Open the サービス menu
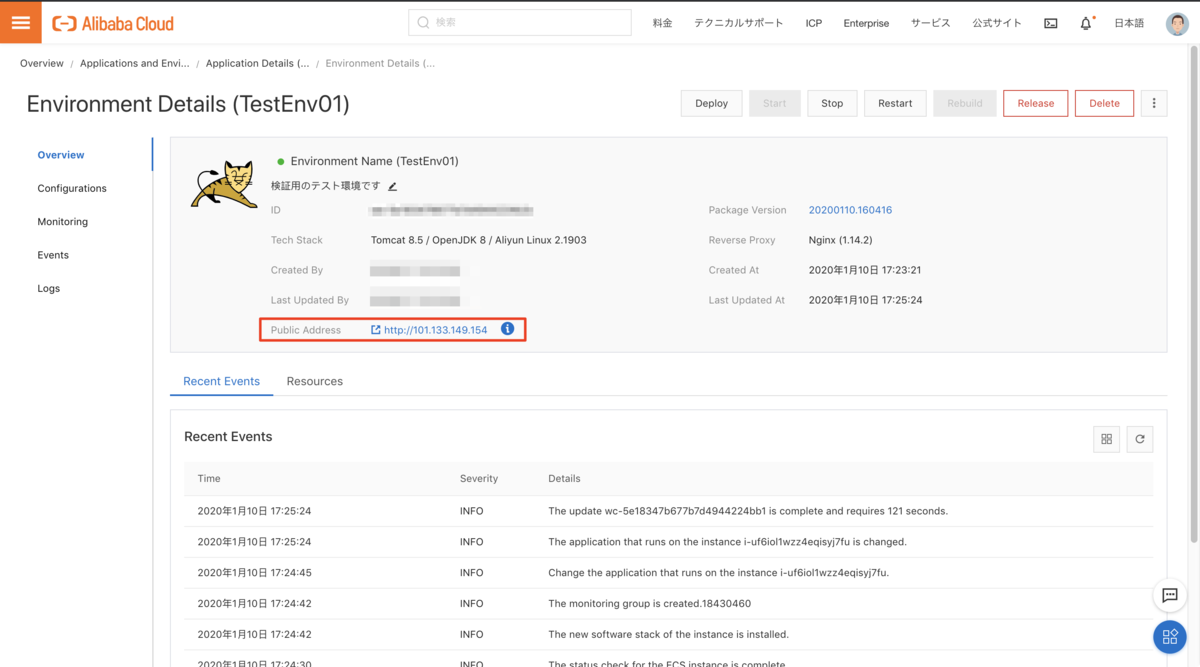The width and height of the screenshot is (1200, 667). click(930, 23)
